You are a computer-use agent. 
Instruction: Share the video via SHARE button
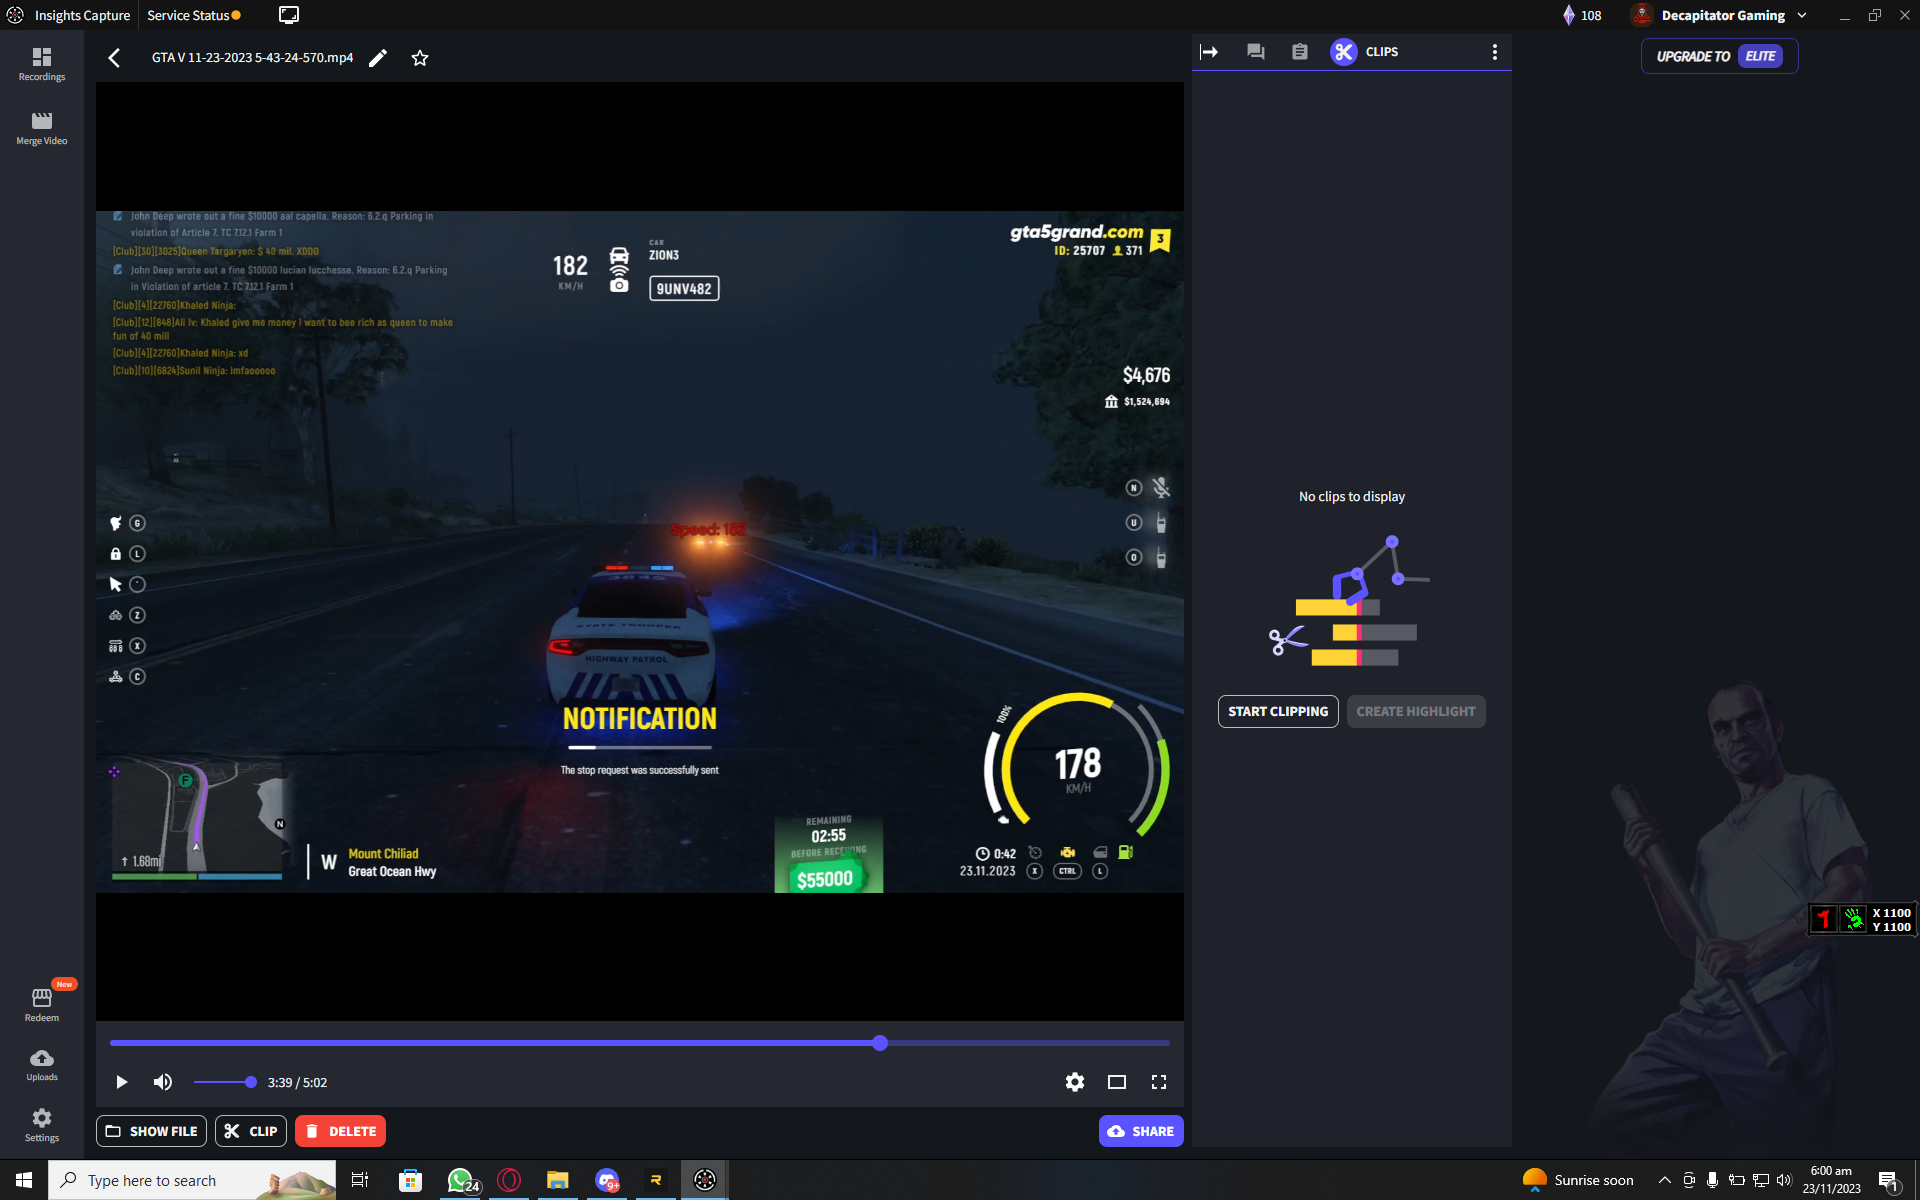click(1141, 1131)
